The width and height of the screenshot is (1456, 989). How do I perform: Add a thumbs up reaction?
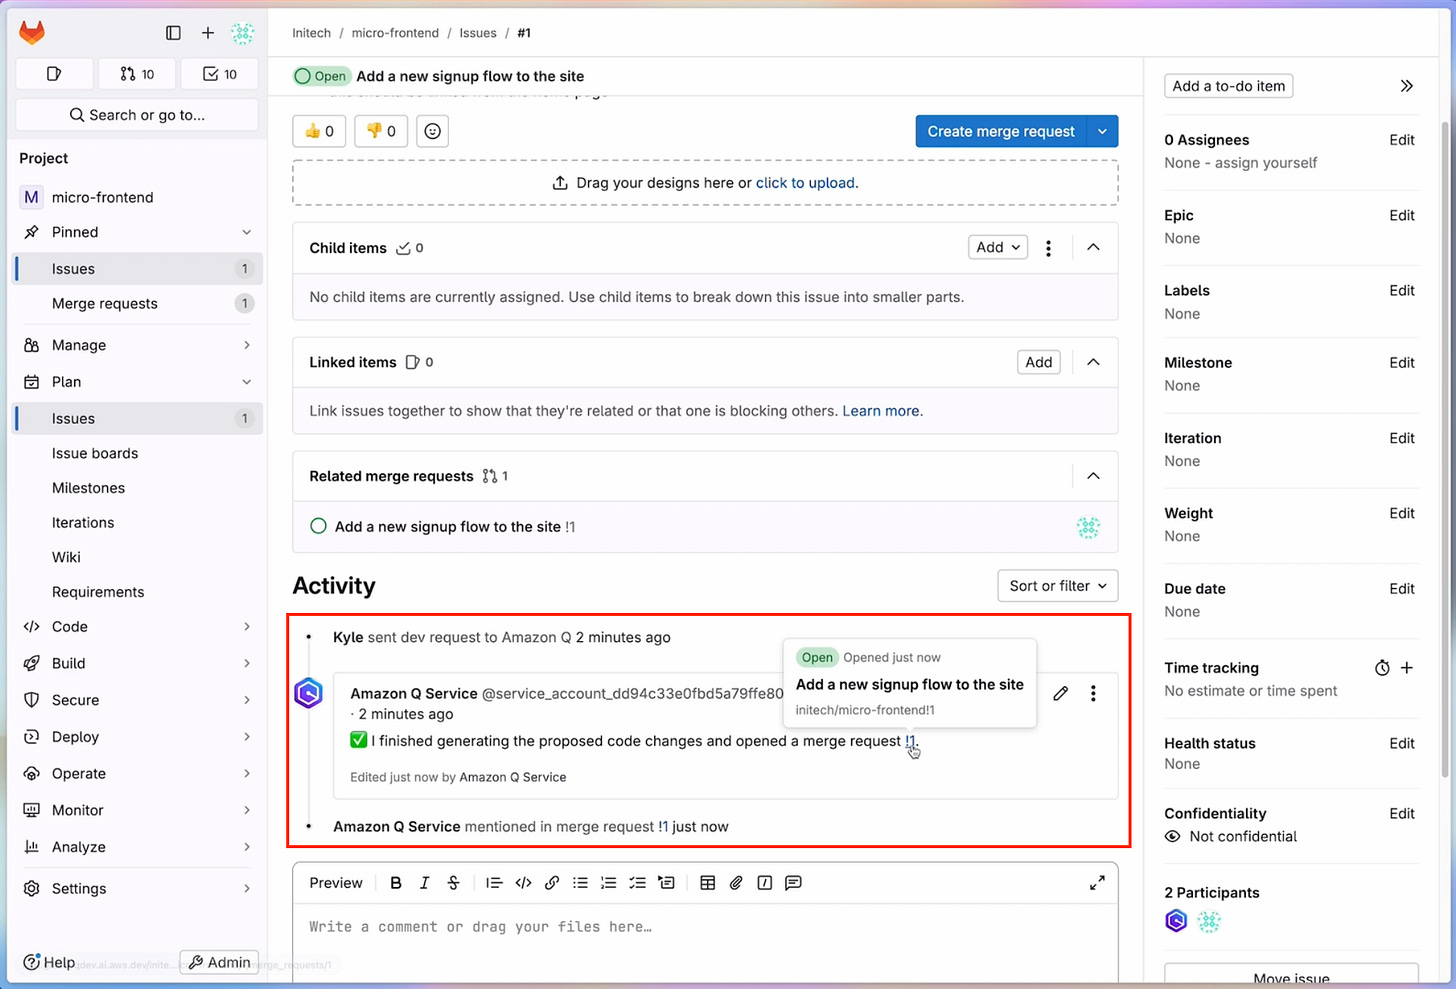click(319, 131)
